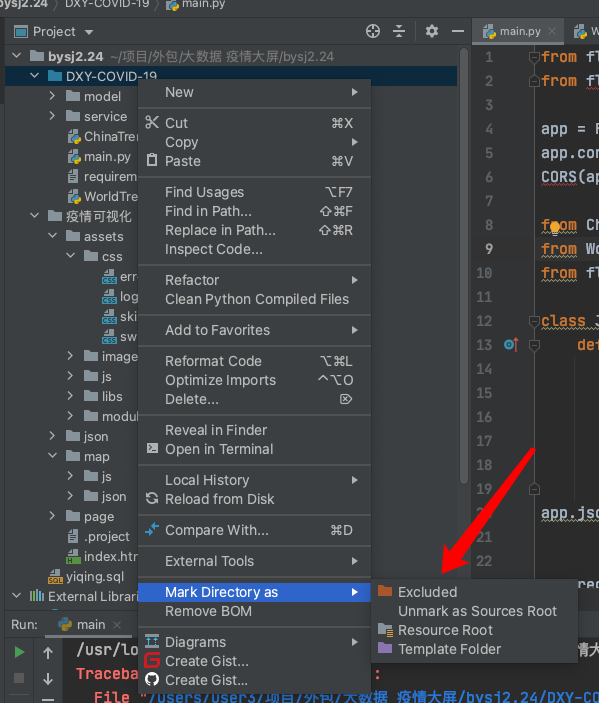599x703 pixels.
Task: Click Reload from Disk
Action: 254,499
